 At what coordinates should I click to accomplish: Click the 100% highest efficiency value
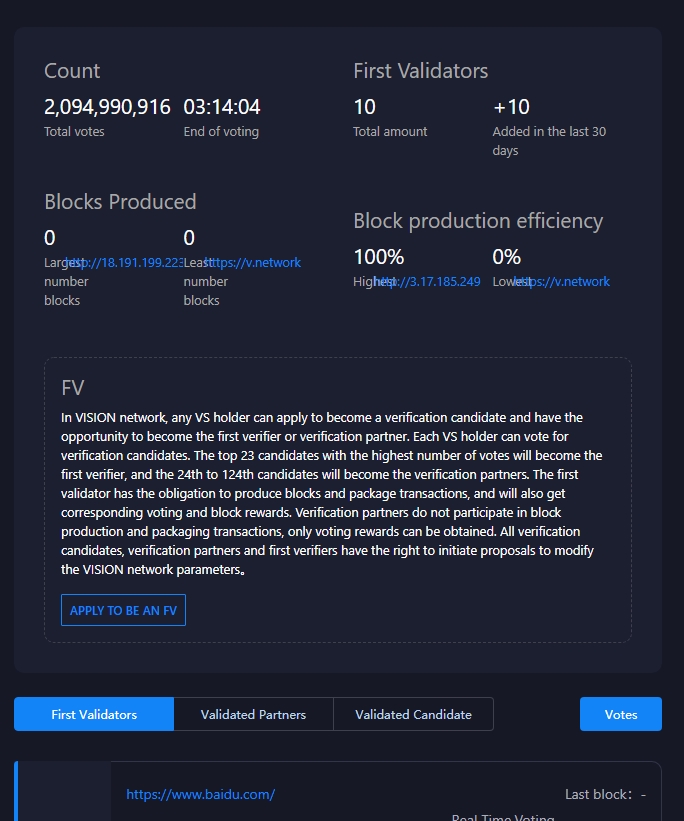click(379, 257)
